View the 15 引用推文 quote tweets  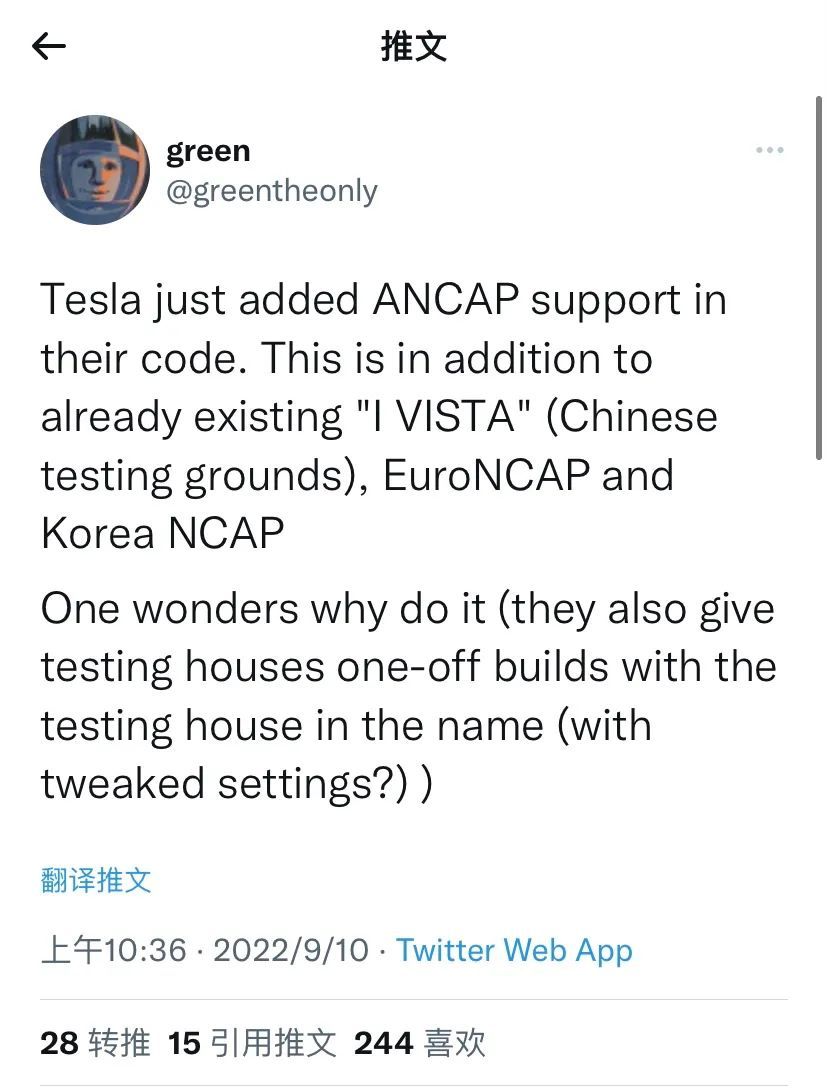tap(253, 1043)
